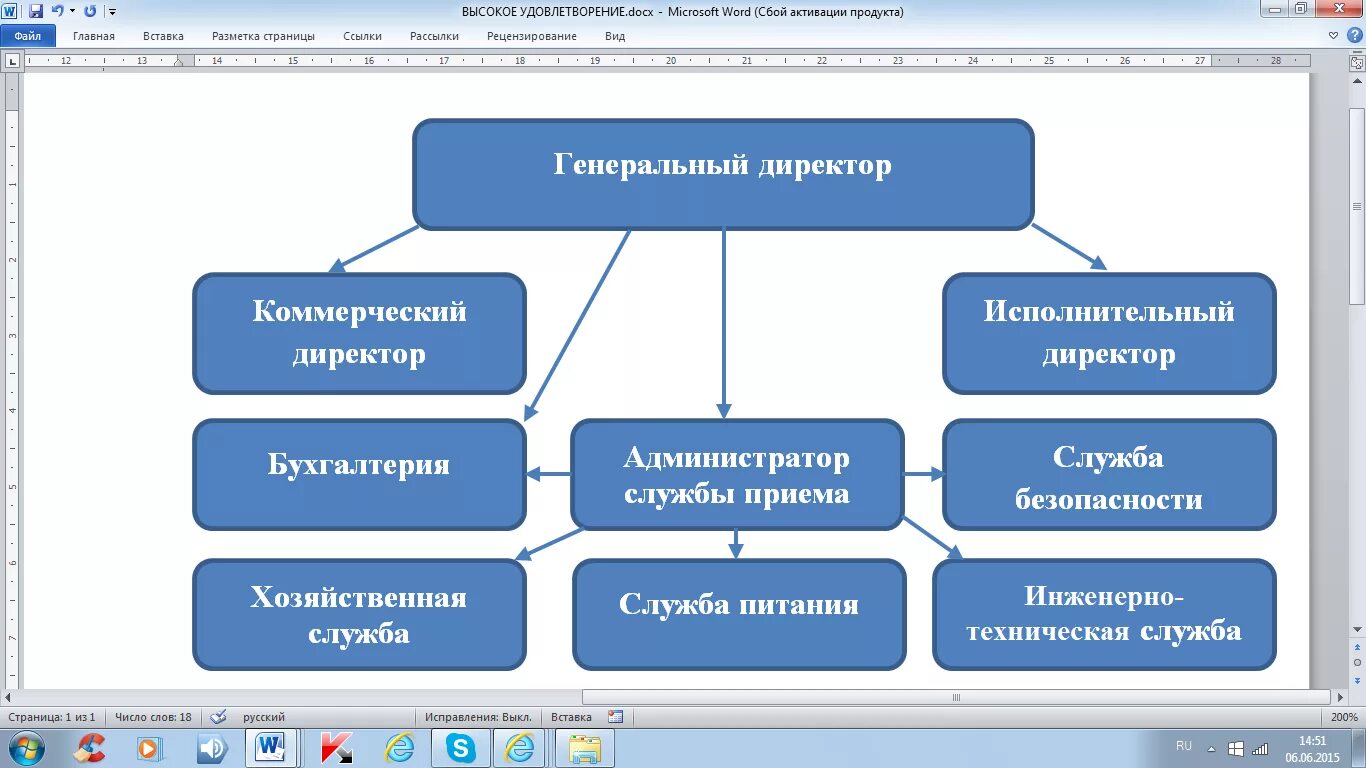Click the proofing errors check icon

pyautogui.click(x=218, y=717)
